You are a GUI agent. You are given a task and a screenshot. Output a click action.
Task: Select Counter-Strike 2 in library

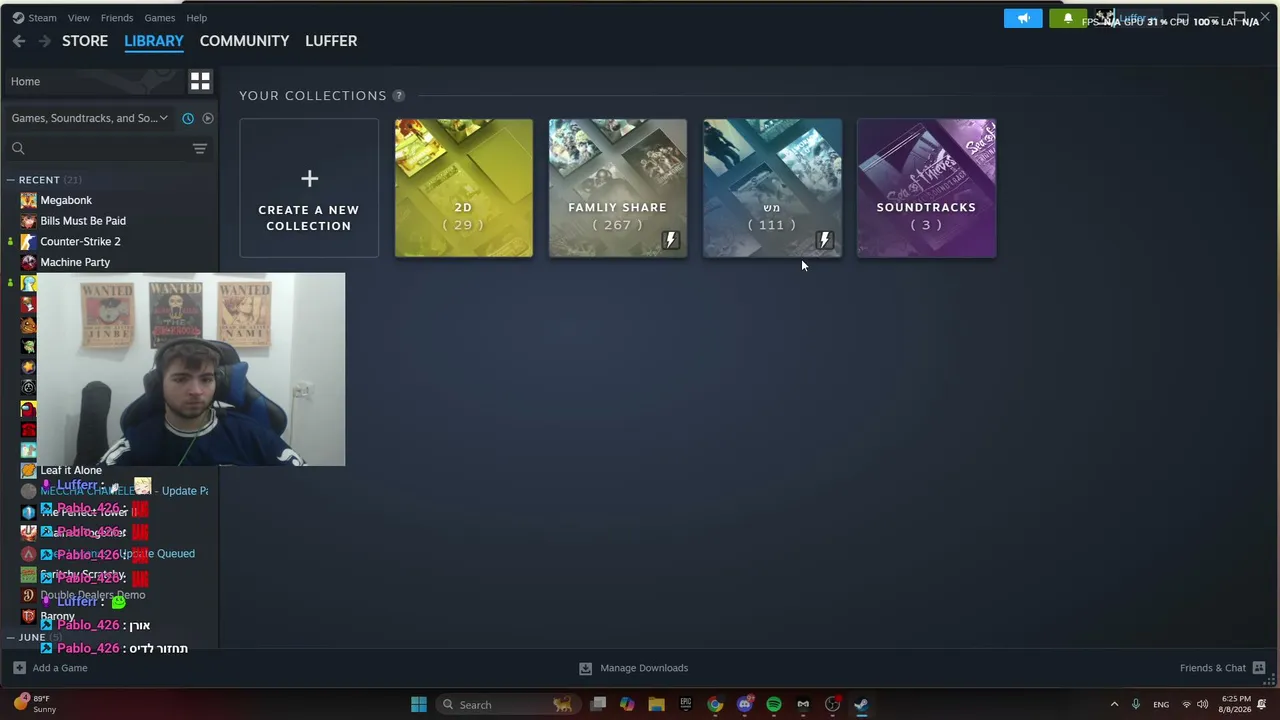coord(80,242)
